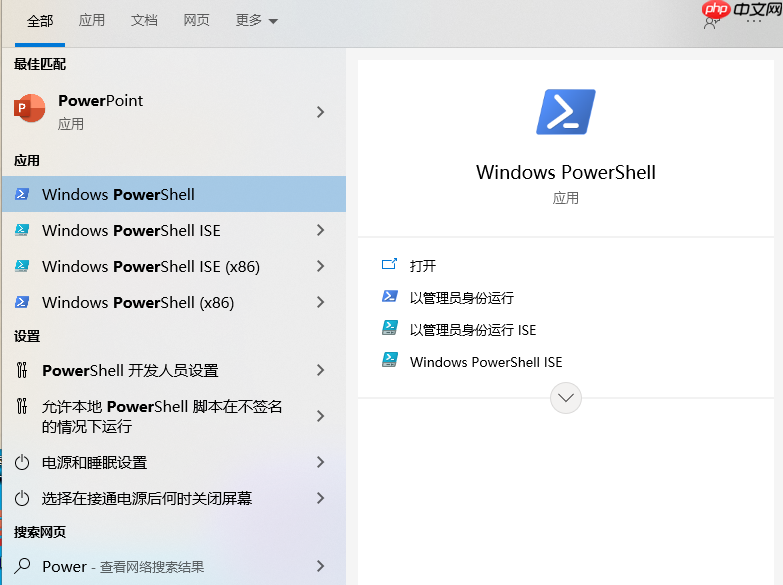Click power icon beside 选择在接通电源后何时关闭屏幕

point(22,498)
